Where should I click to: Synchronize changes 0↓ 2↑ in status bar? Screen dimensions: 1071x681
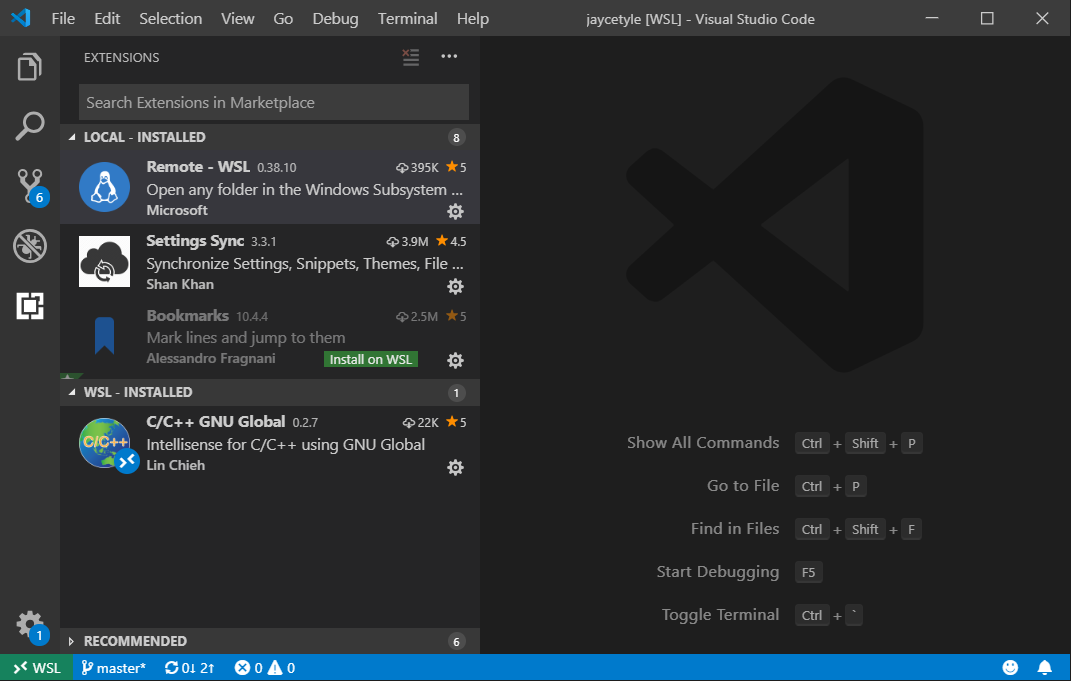[190, 667]
